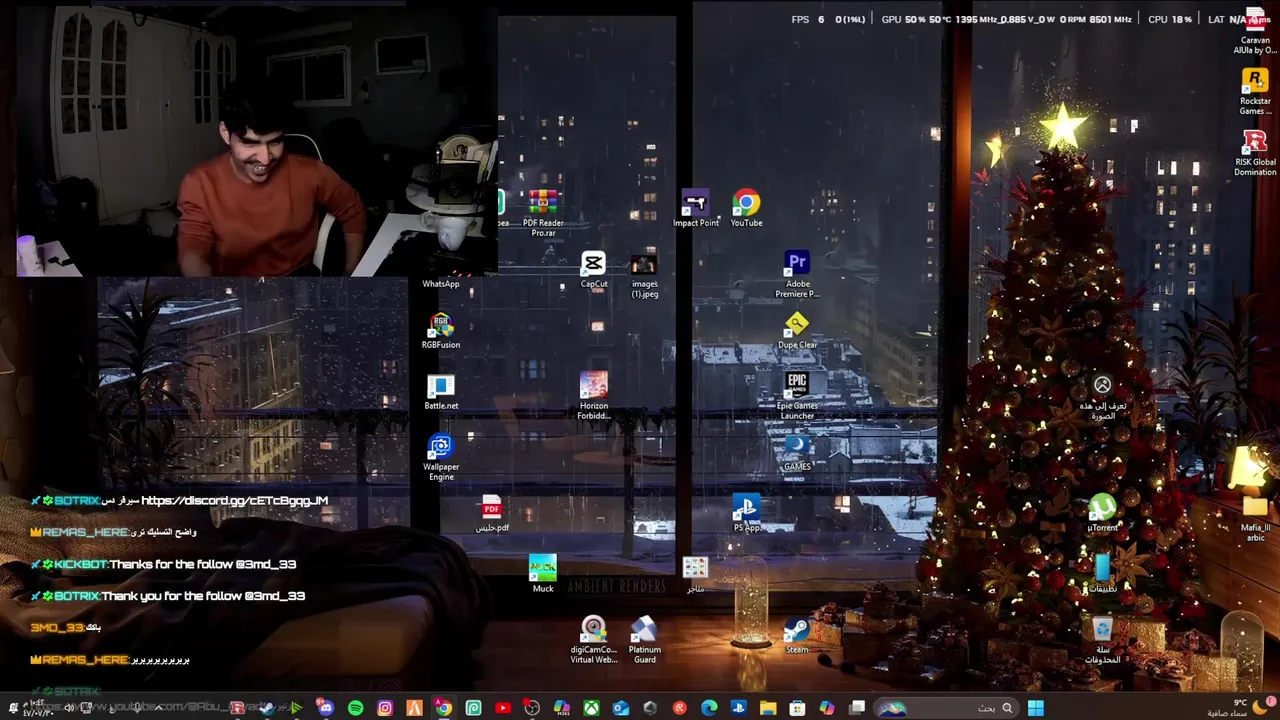This screenshot has height=720, width=1280.
Task: Open Dupe Clear desktop shortcut
Action: click(797, 331)
